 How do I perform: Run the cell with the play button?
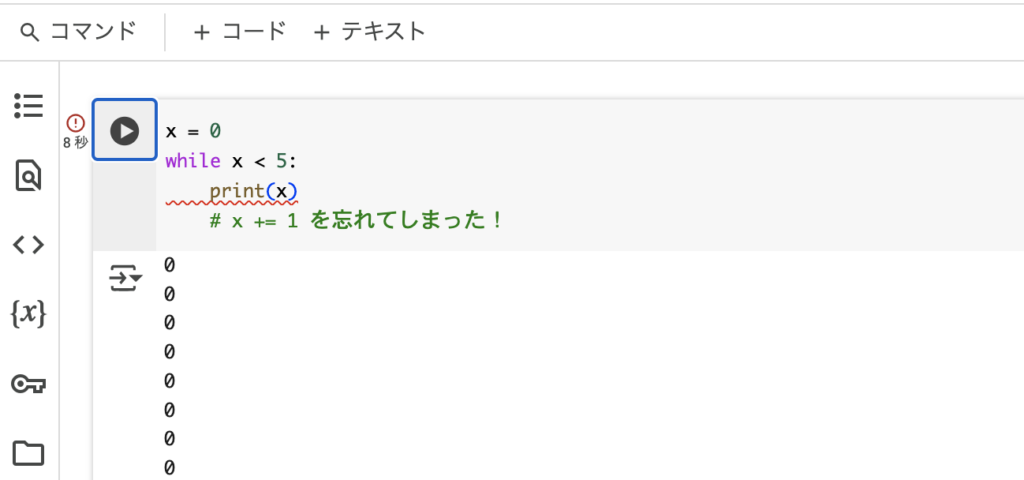[124, 131]
